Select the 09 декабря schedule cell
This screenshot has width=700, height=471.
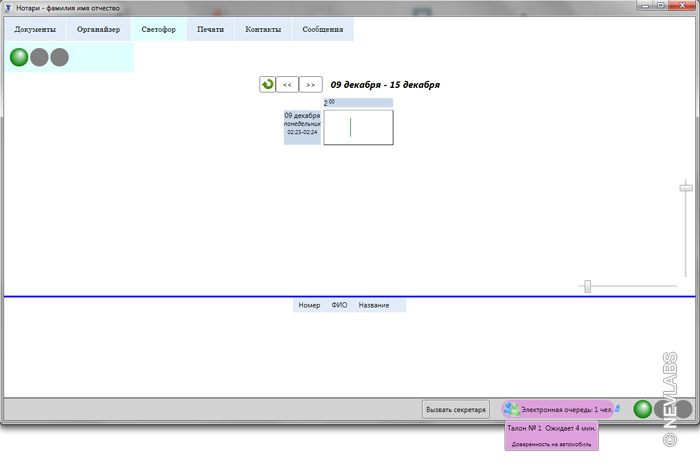(x=358, y=127)
